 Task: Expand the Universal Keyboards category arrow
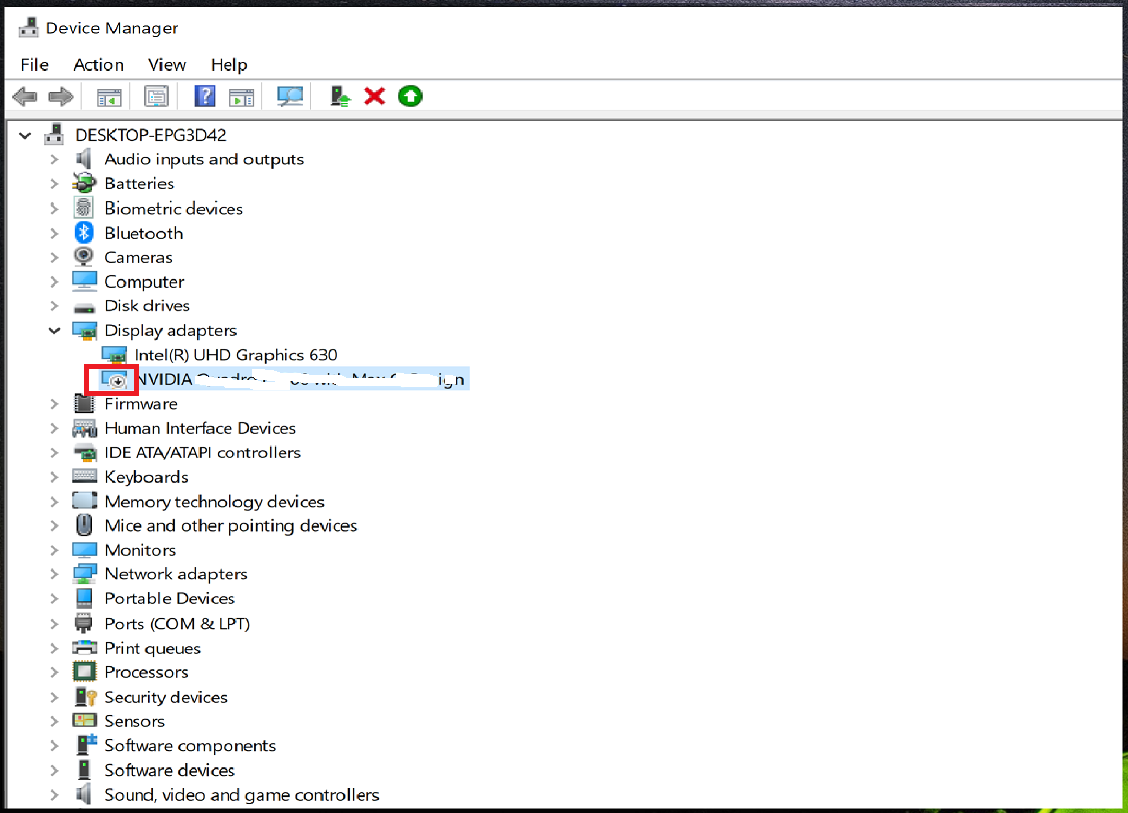click(x=55, y=477)
